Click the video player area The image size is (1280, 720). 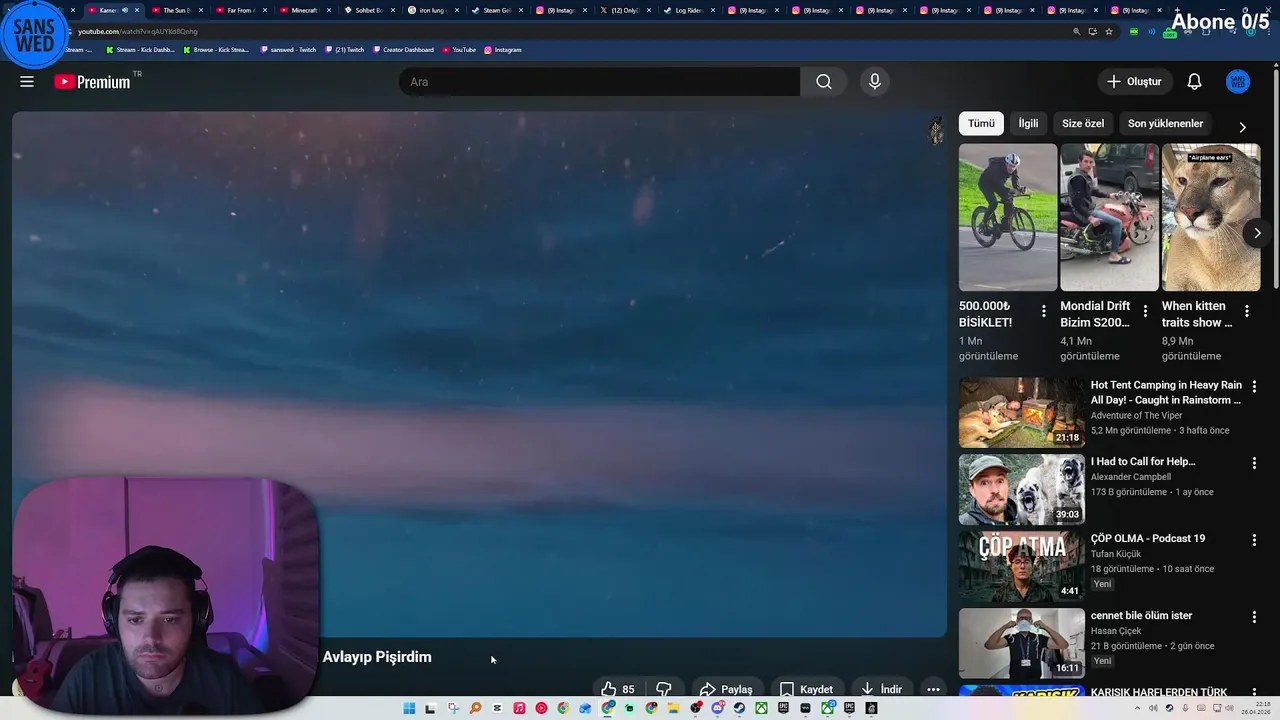479,374
